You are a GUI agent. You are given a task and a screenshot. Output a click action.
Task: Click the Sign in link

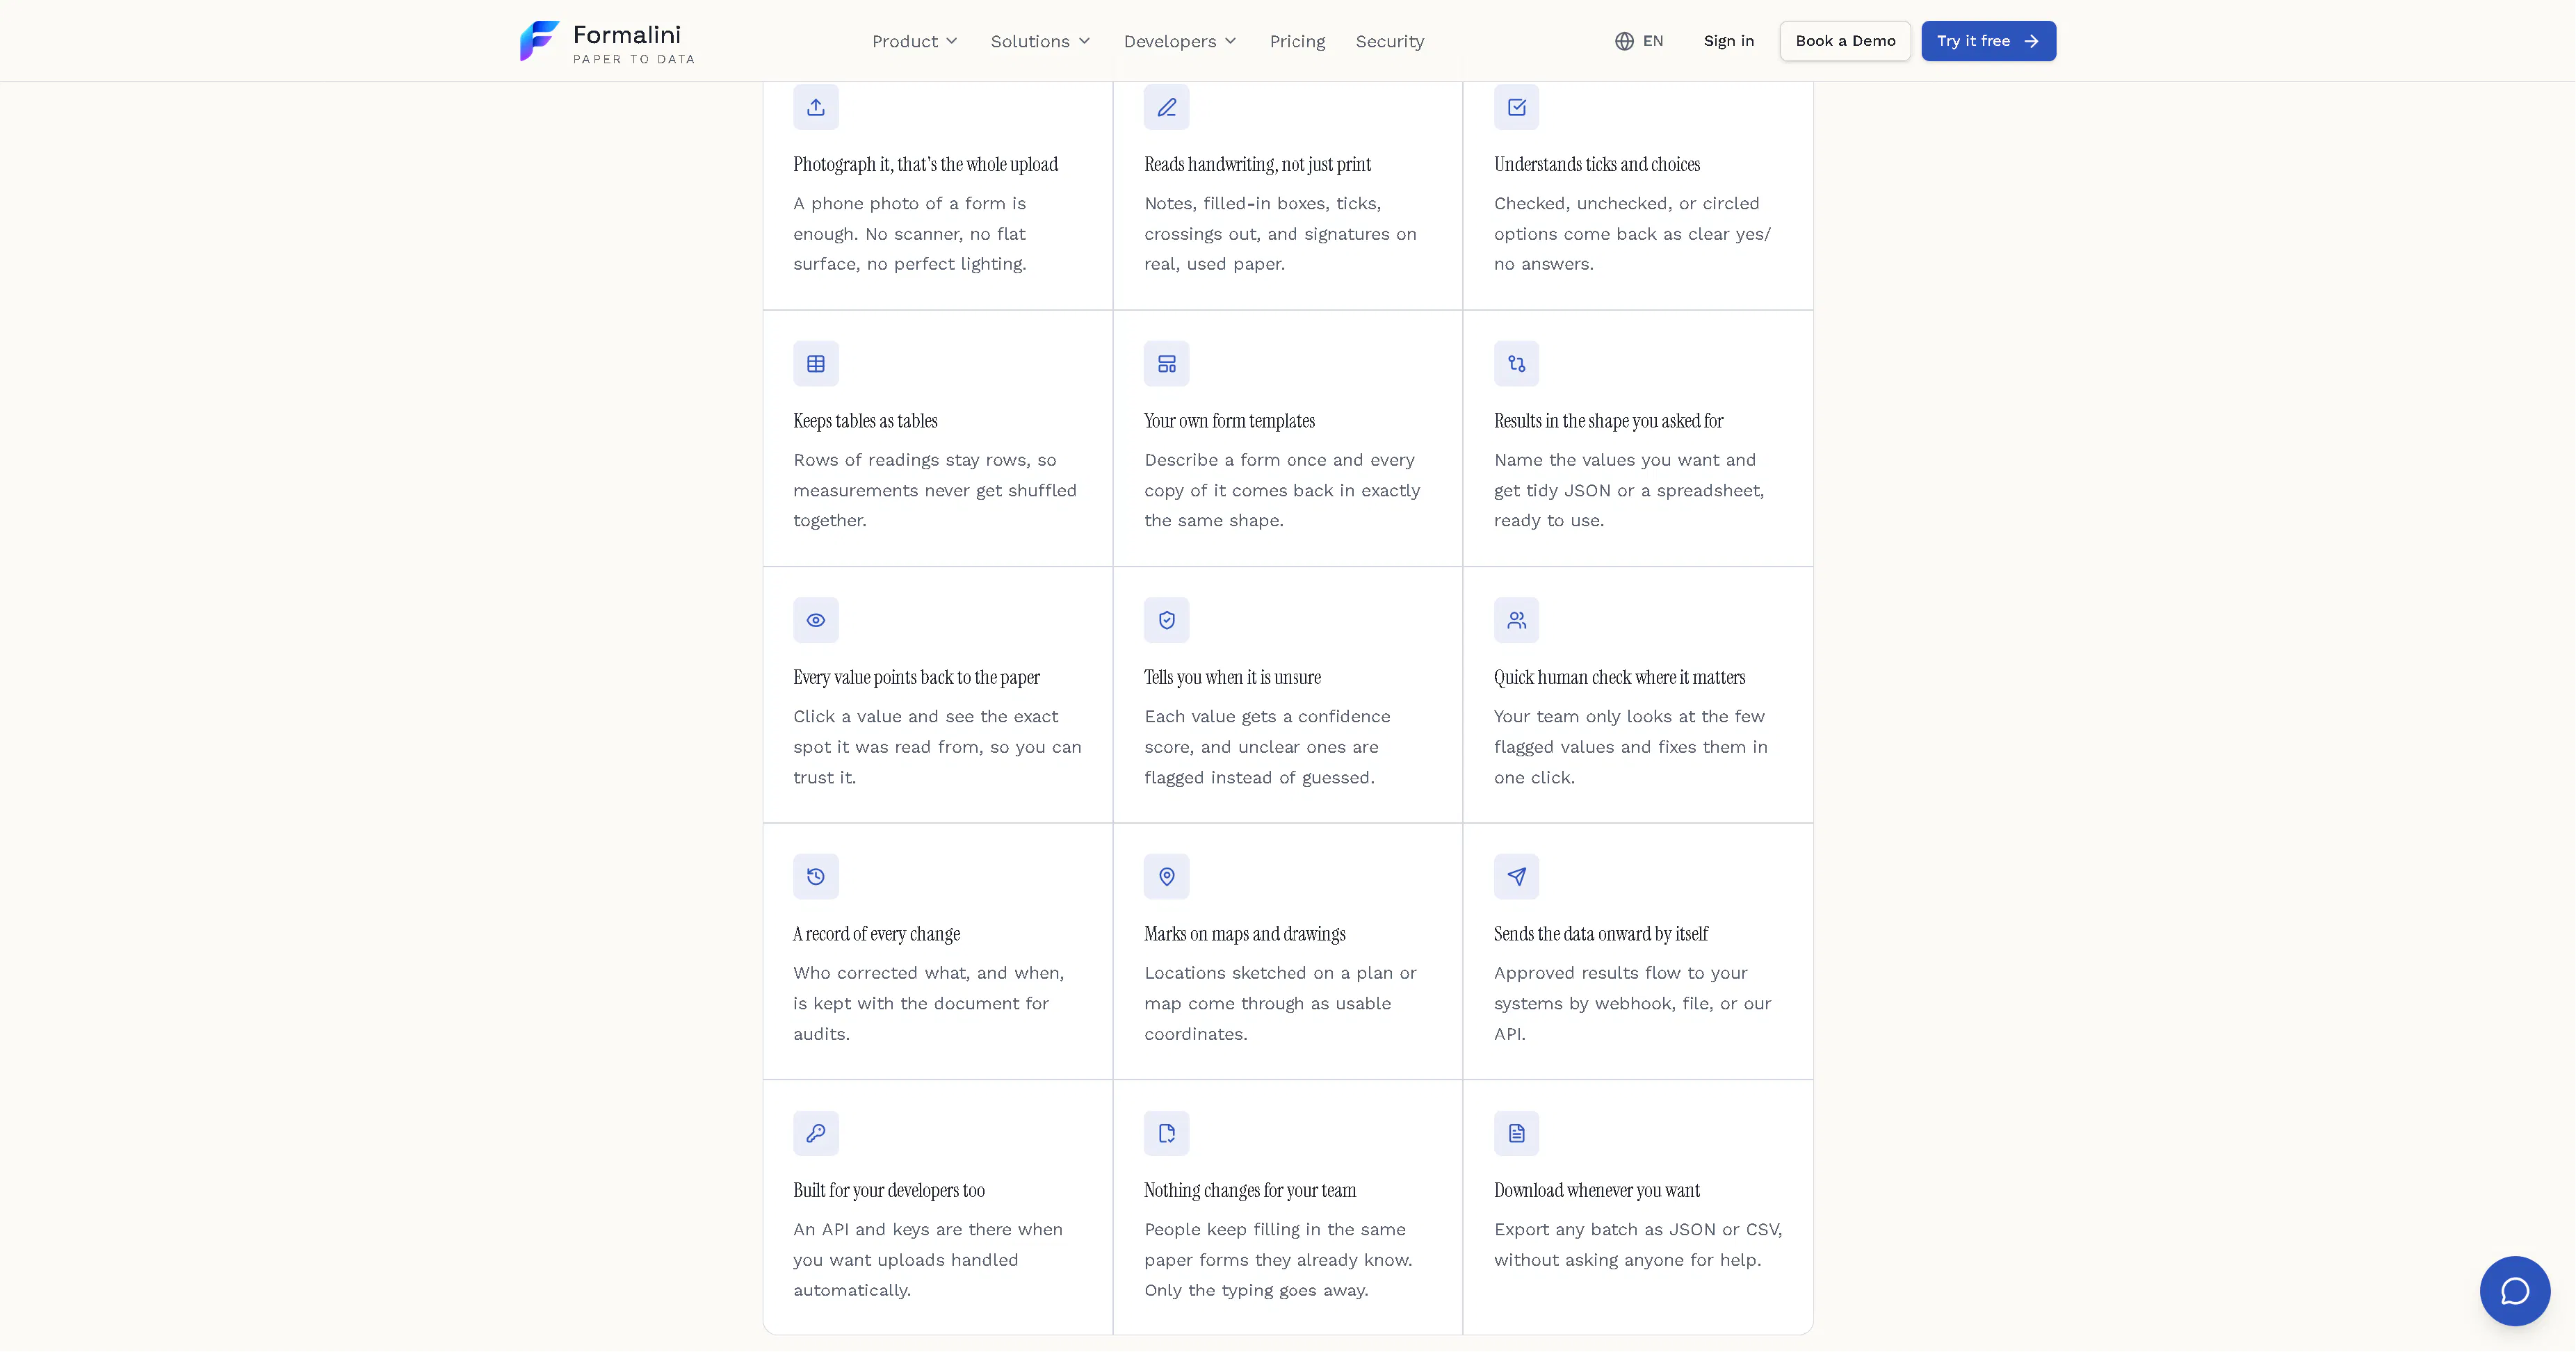1728,41
